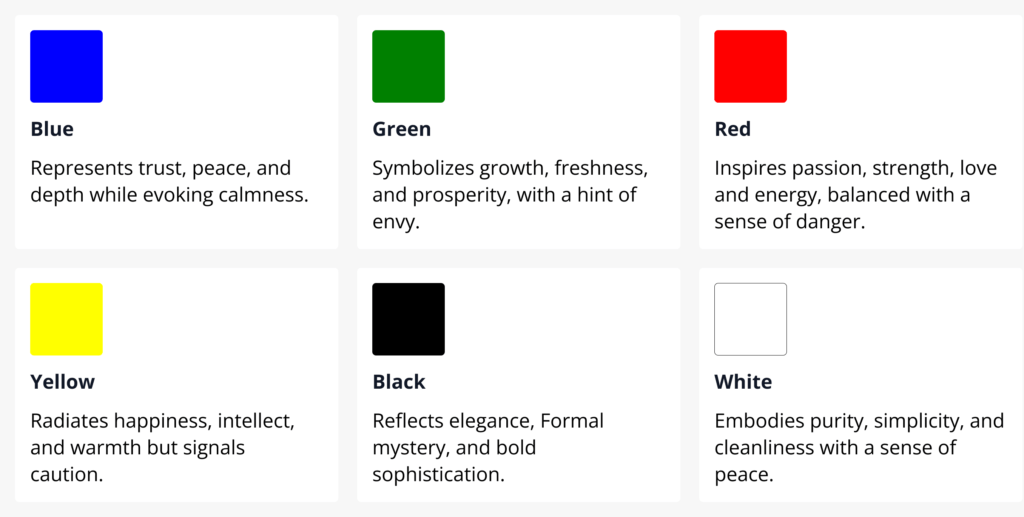The width and height of the screenshot is (1024, 517).
Task: Select the green color swatch
Action: click(408, 66)
